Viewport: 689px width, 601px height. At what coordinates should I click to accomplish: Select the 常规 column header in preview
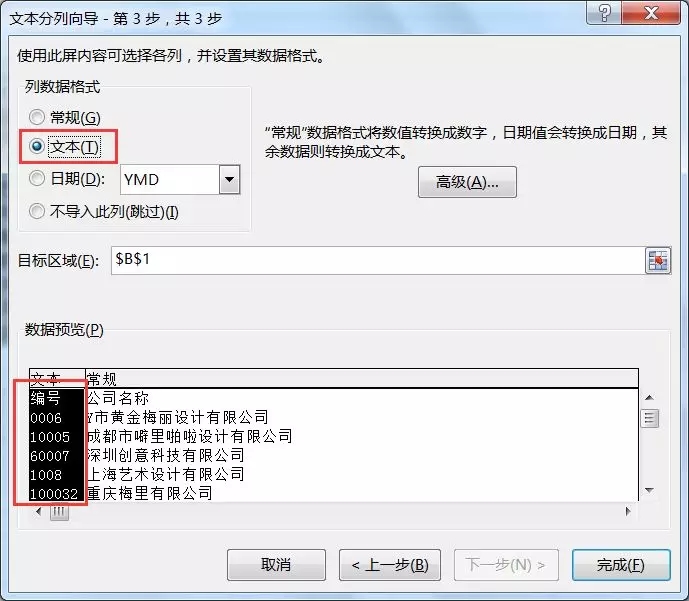pyautogui.click(x=361, y=378)
